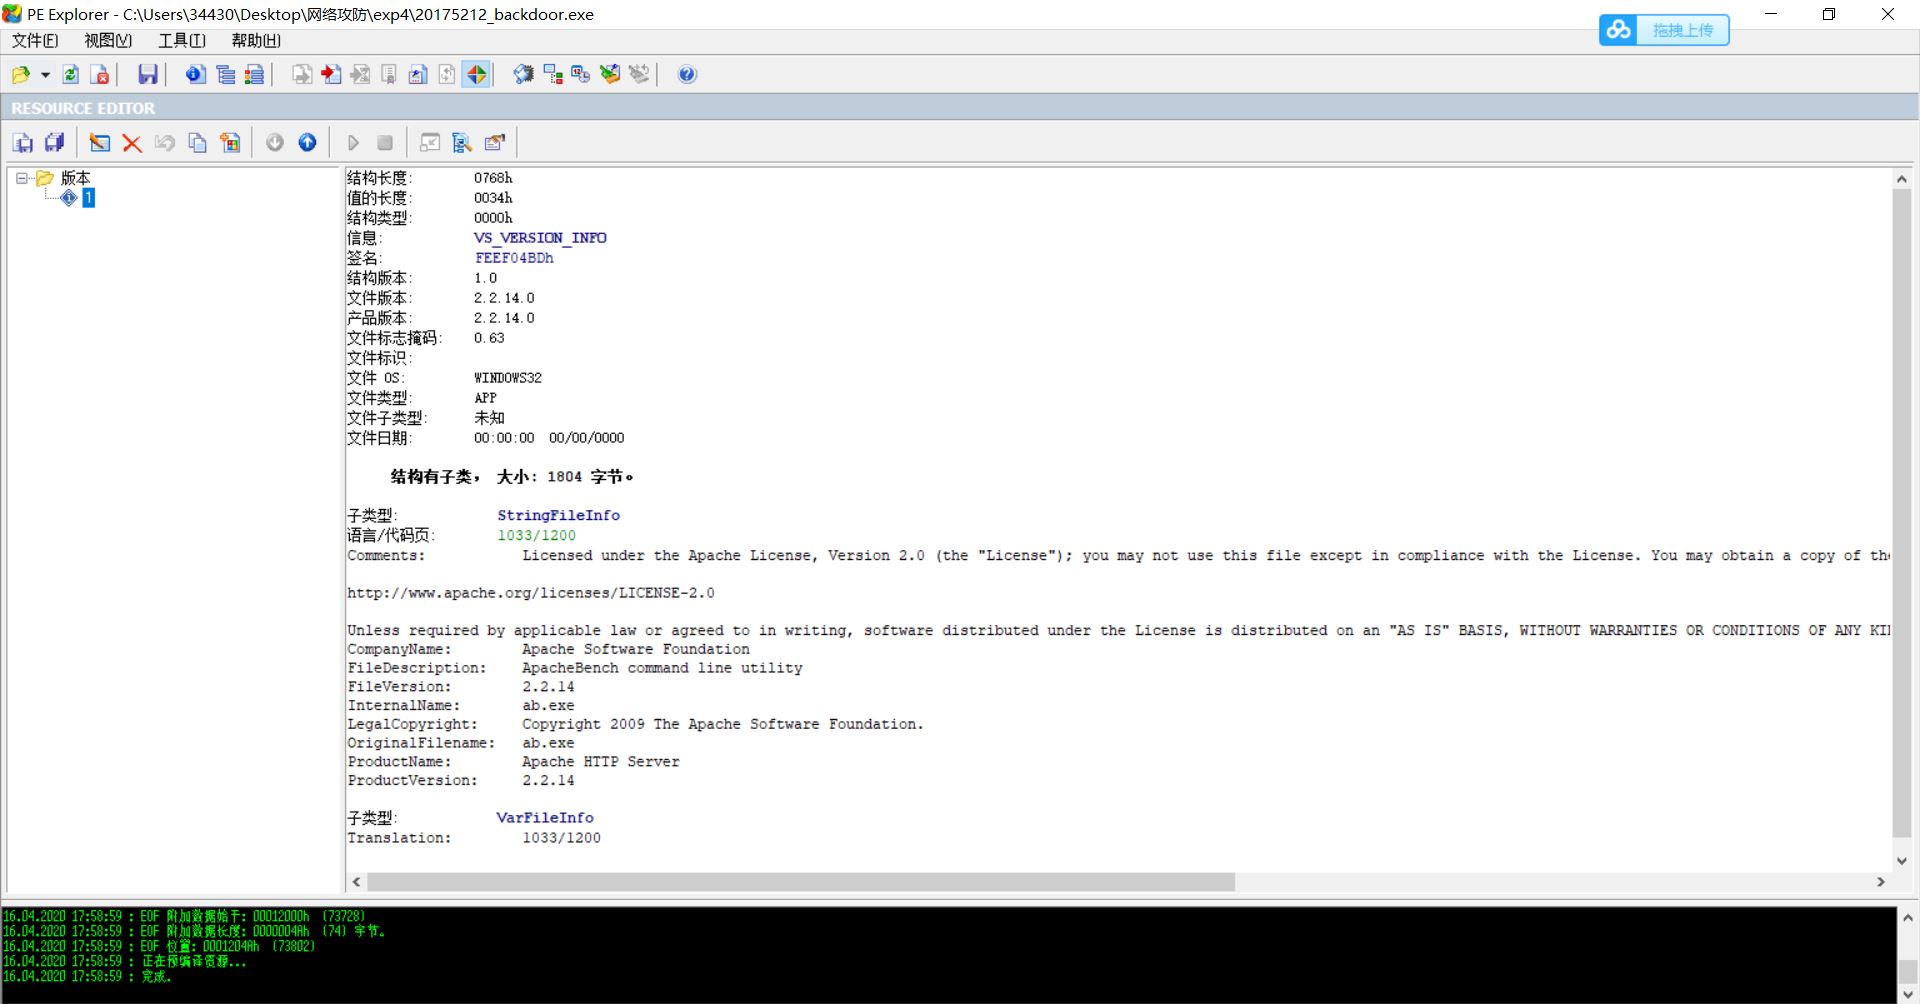Select resource item 1 under 版本
1920x1004 pixels.
88,198
